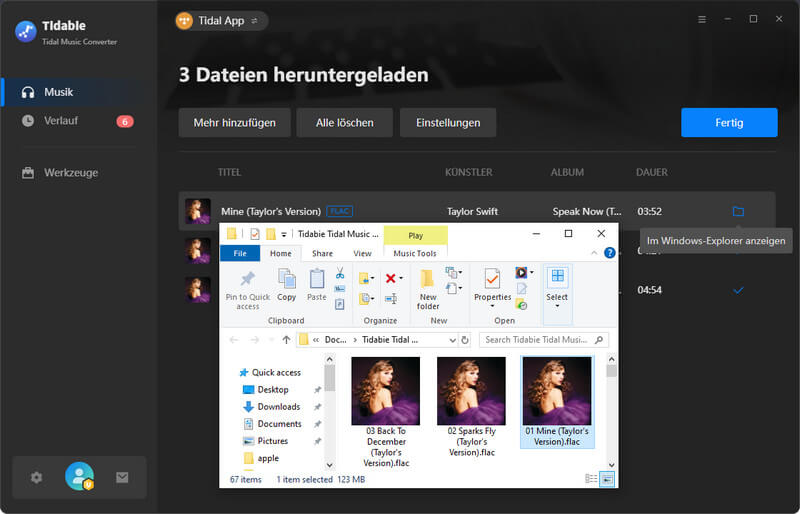Switch to the Home ribbon tab
The image size is (800, 514).
tap(281, 253)
